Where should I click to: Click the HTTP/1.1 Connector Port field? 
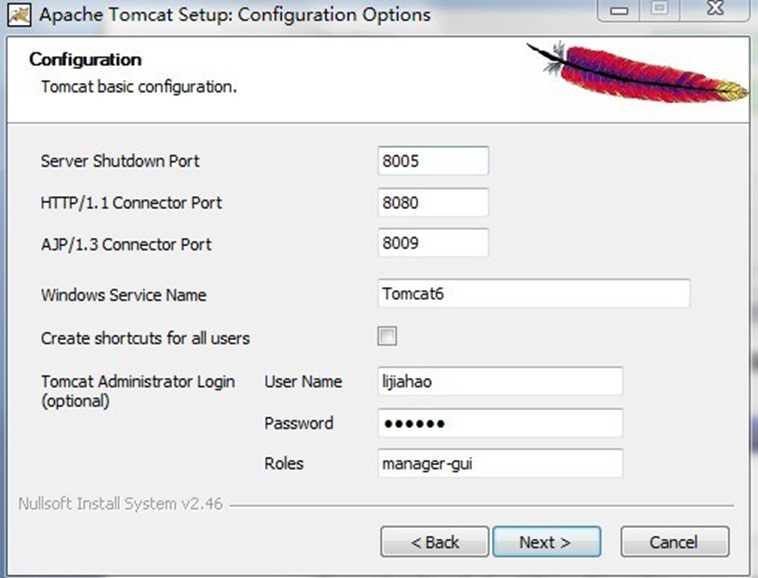433,202
